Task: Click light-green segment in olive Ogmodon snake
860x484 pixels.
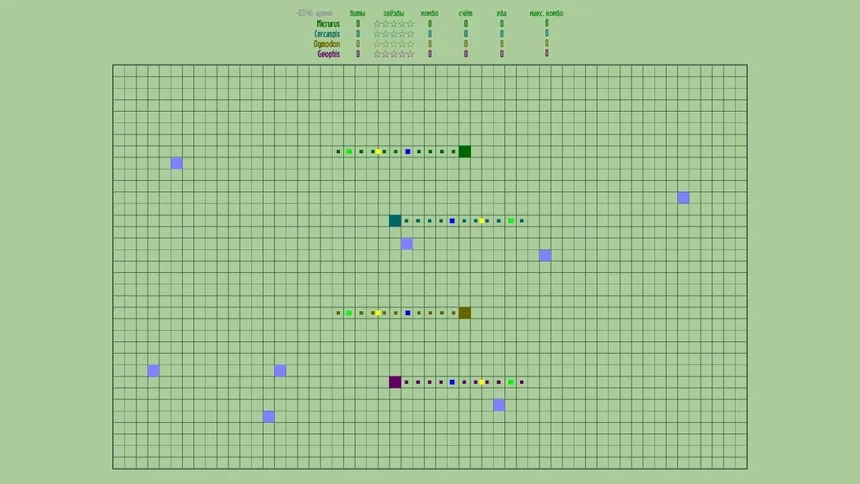Action: pos(349,313)
